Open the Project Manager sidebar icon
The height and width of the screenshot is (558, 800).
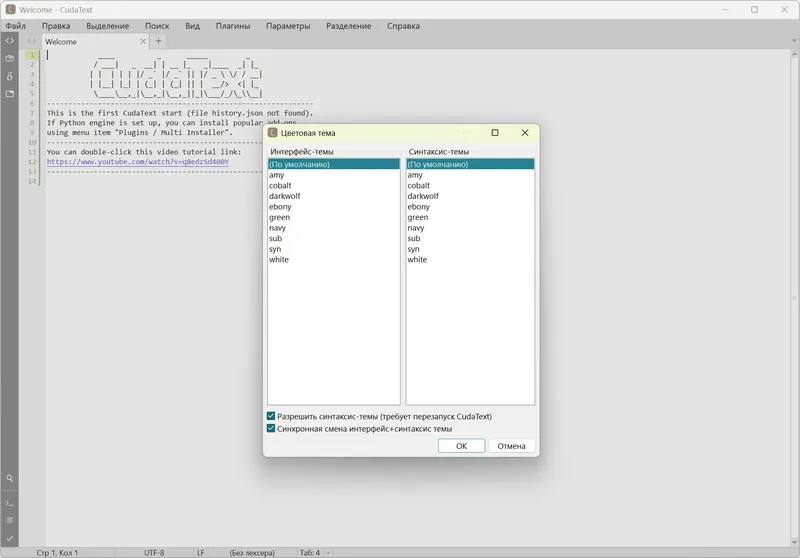point(10,59)
